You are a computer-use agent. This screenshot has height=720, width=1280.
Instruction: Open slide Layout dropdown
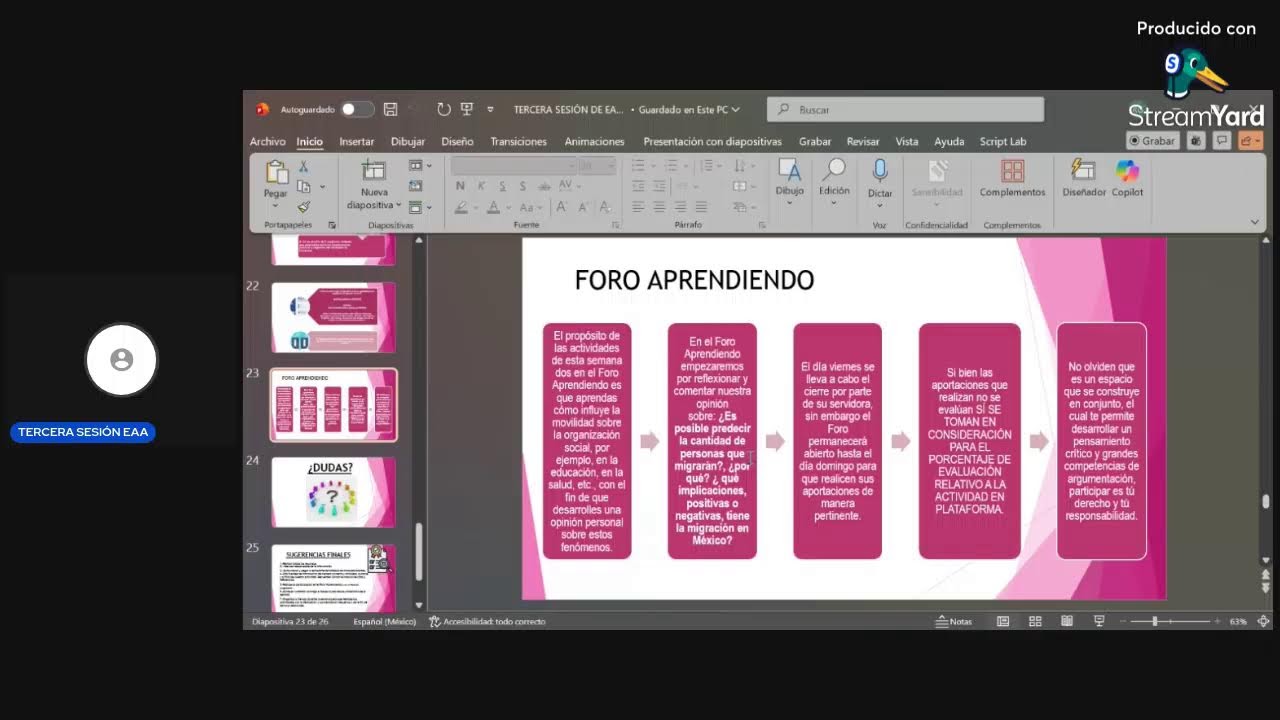click(x=420, y=166)
